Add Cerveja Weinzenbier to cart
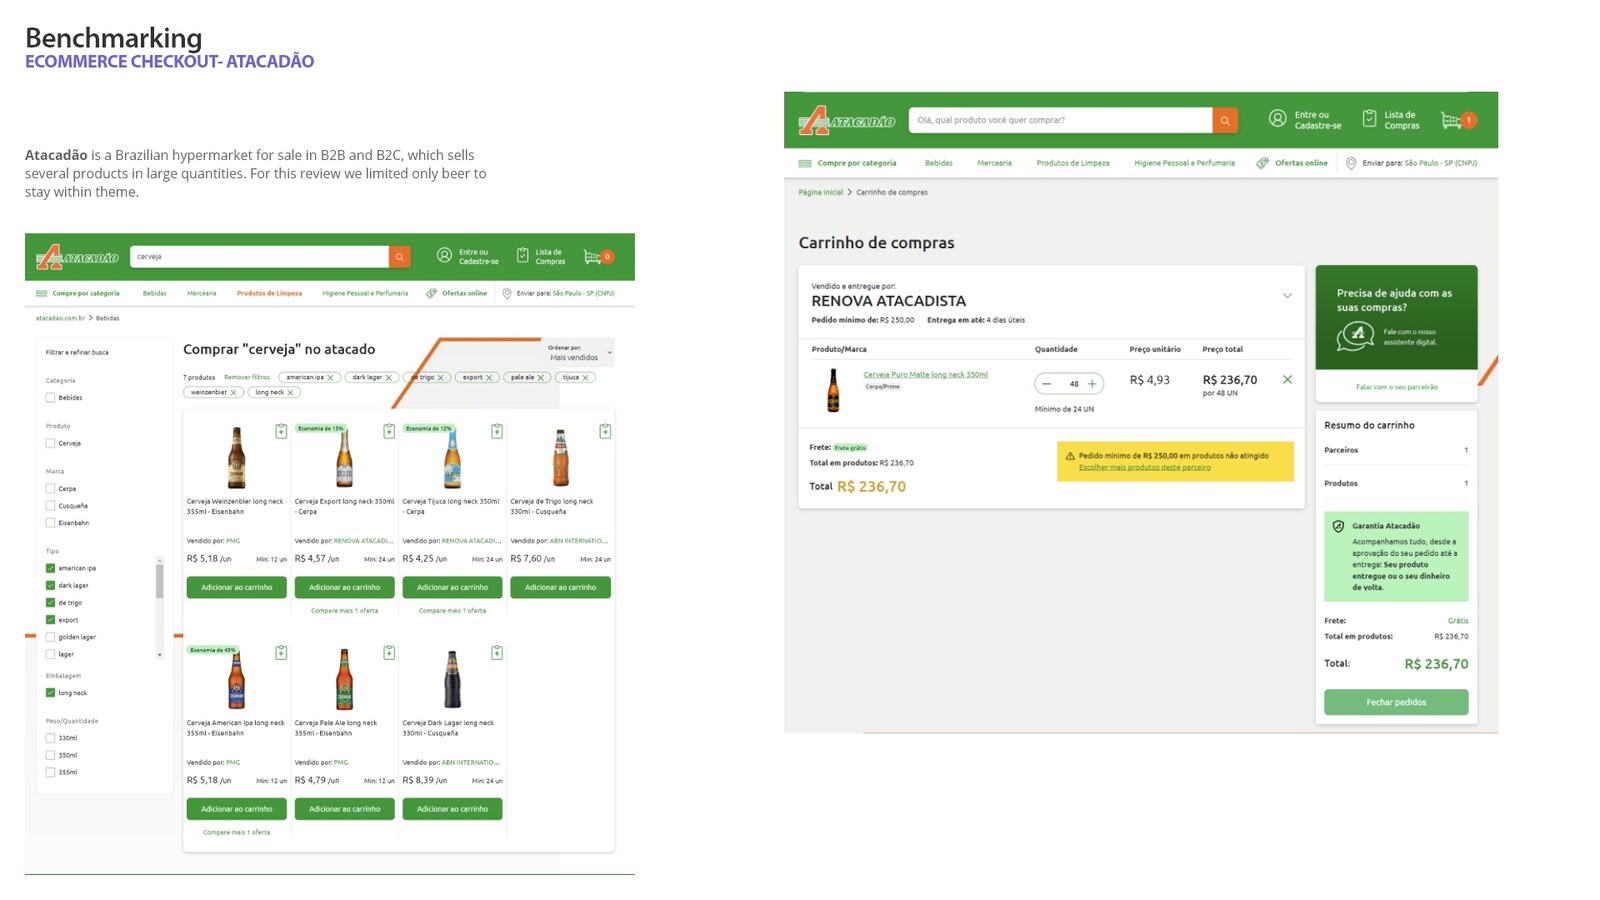 [236, 587]
